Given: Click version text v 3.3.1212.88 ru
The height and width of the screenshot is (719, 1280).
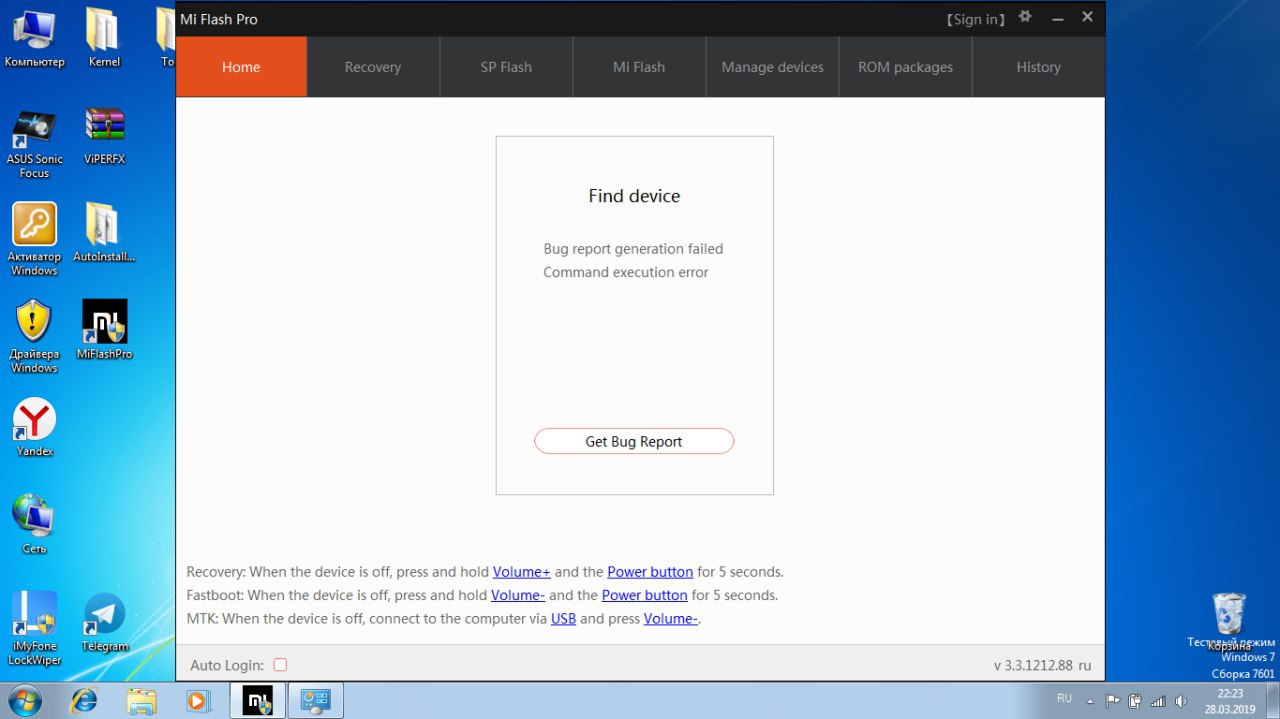Looking at the screenshot, I should (1042, 665).
